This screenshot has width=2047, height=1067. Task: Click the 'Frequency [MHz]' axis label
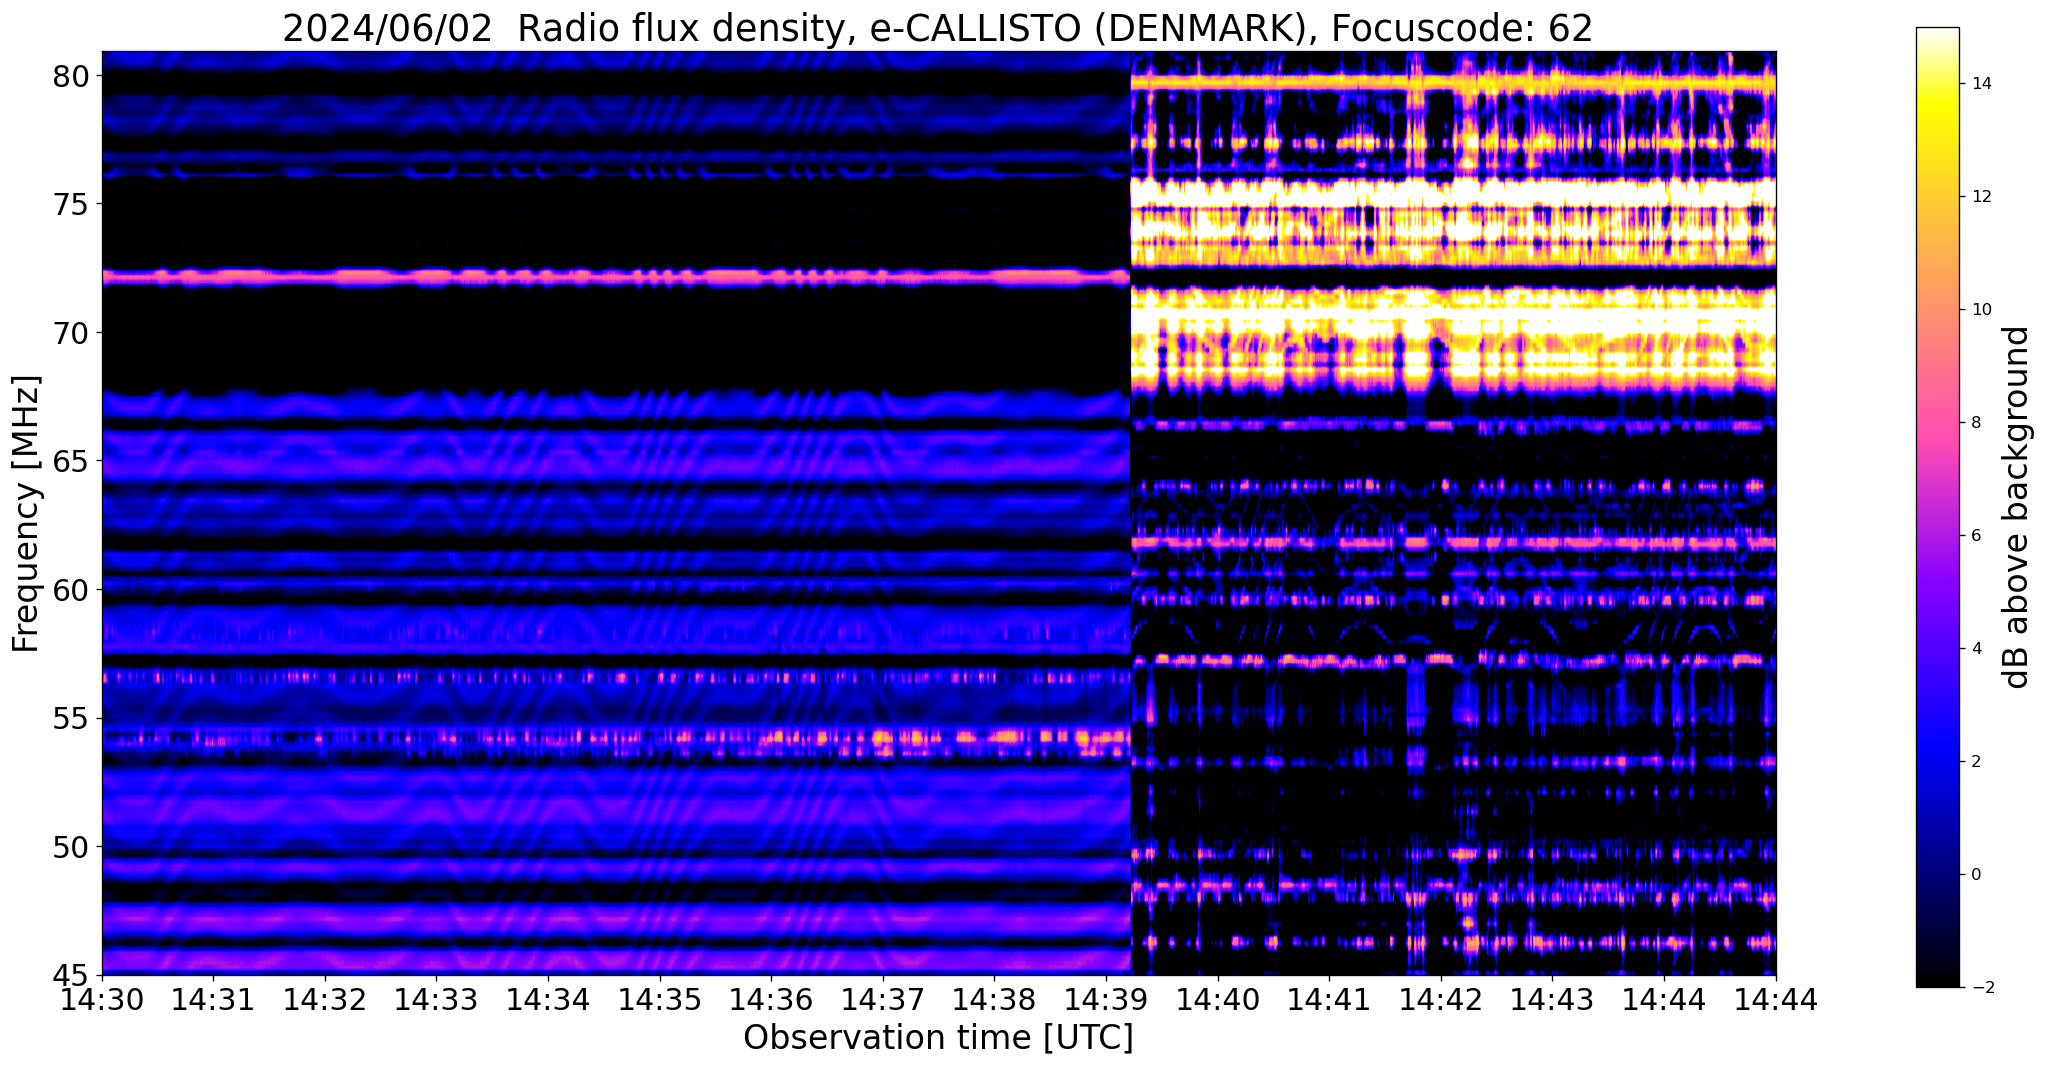click(x=27, y=514)
